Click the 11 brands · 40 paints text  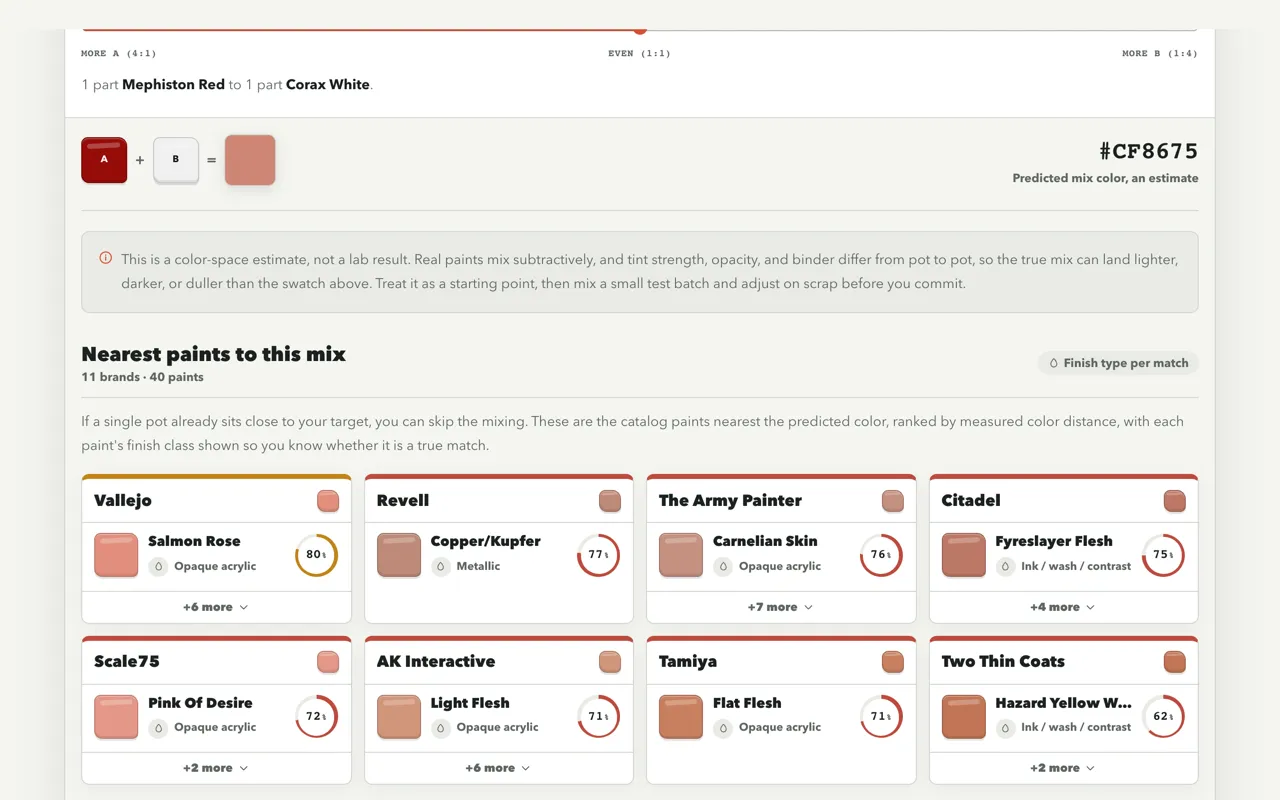(142, 377)
